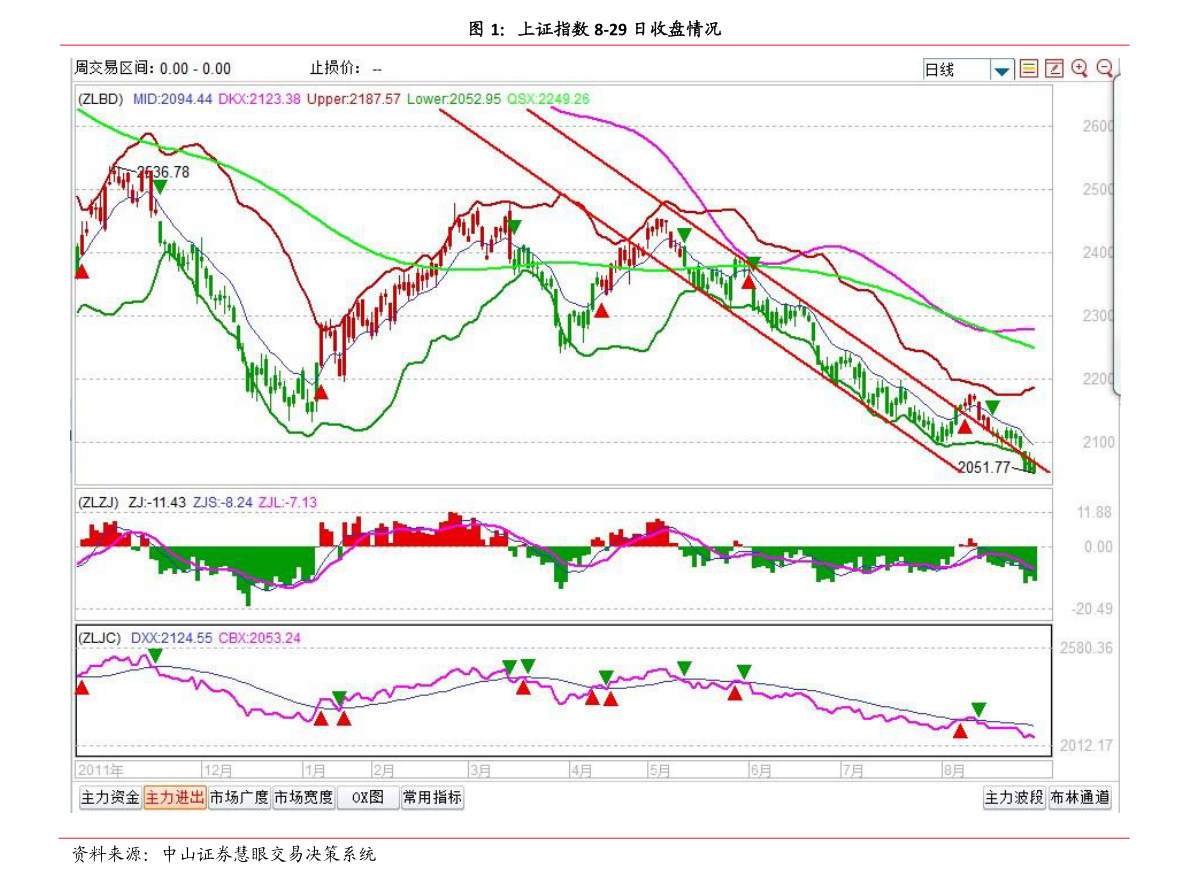Click red buy arrow at chart's far left
Image resolution: width=1191 pixels, height=885 pixels.
tap(81, 270)
